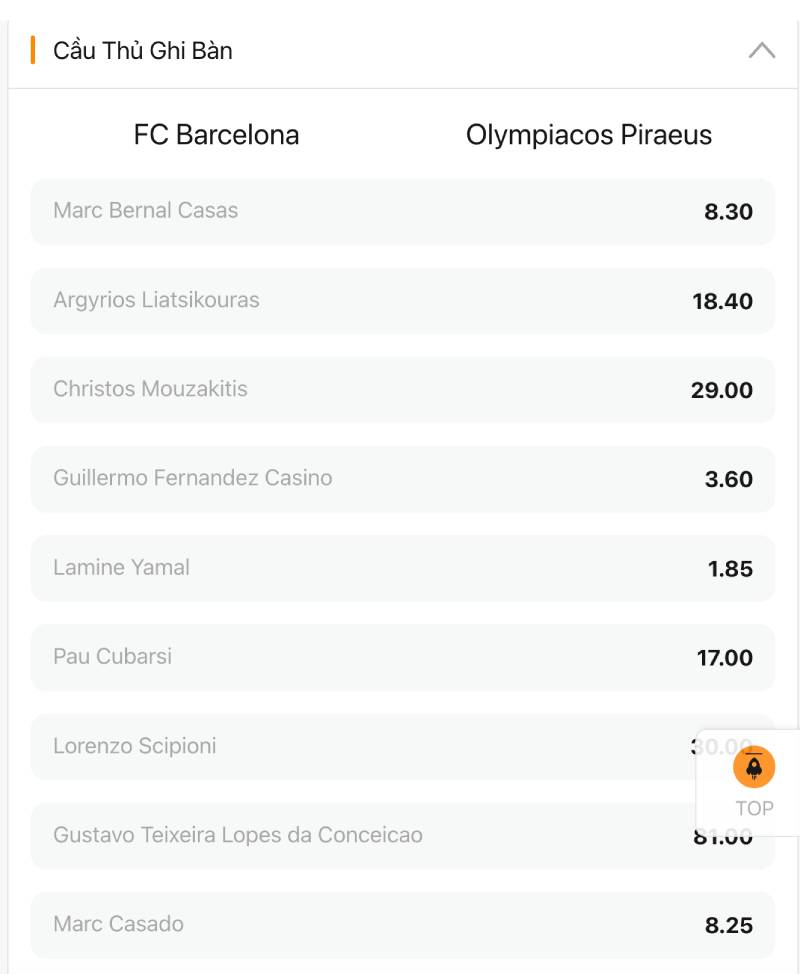Select Marc Casado 8.25 odds
This screenshot has width=800, height=974.
tap(402, 925)
